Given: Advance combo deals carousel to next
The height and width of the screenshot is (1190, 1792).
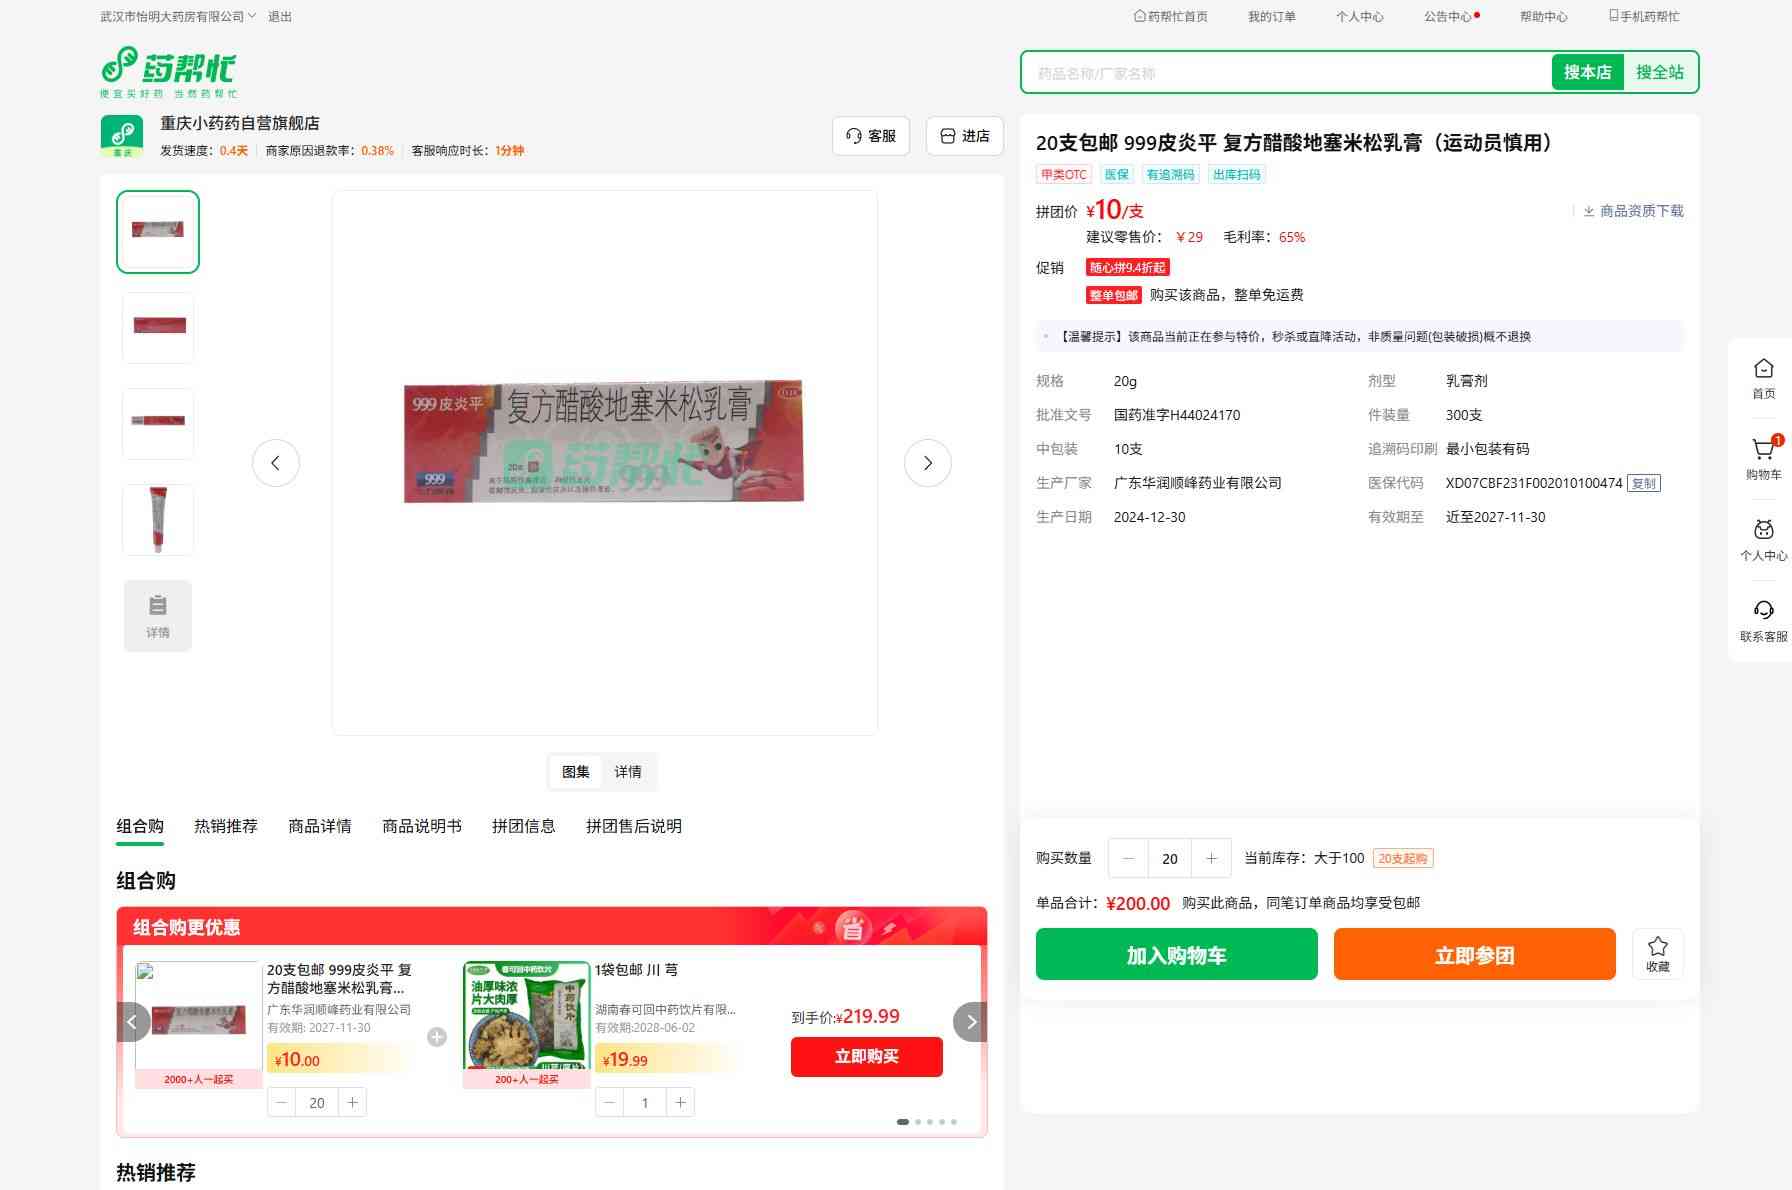Looking at the screenshot, I should [x=970, y=1022].
